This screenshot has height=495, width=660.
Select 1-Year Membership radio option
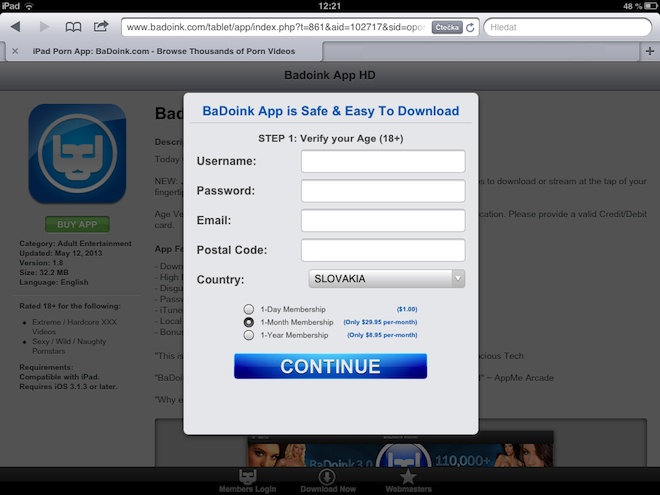click(x=249, y=335)
